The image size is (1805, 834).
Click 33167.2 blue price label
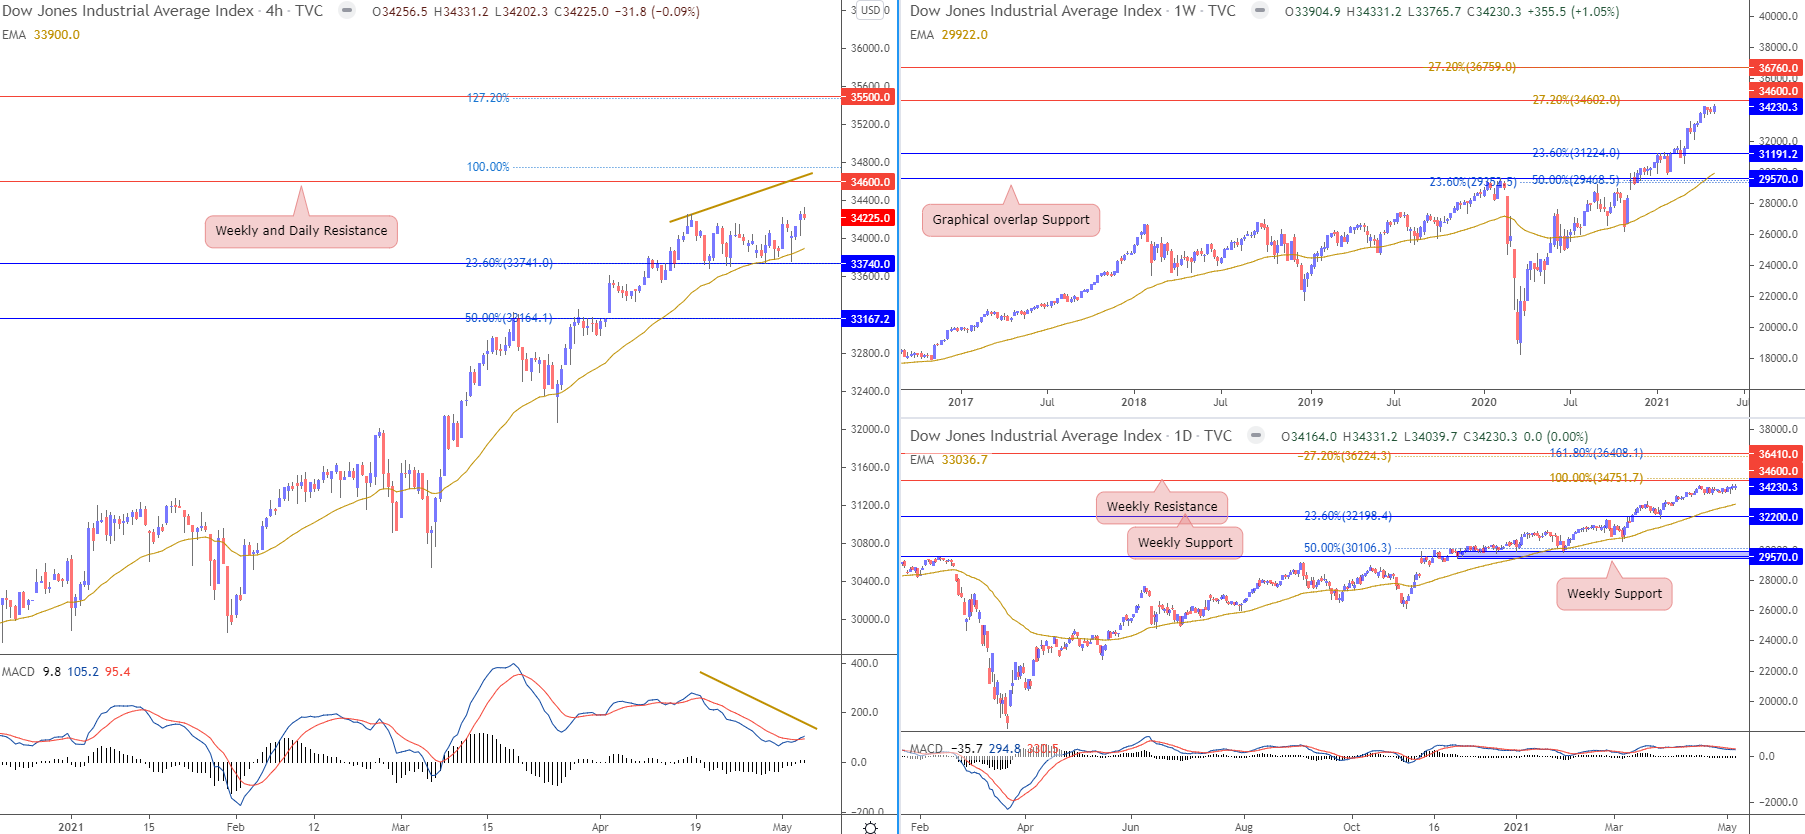870,319
